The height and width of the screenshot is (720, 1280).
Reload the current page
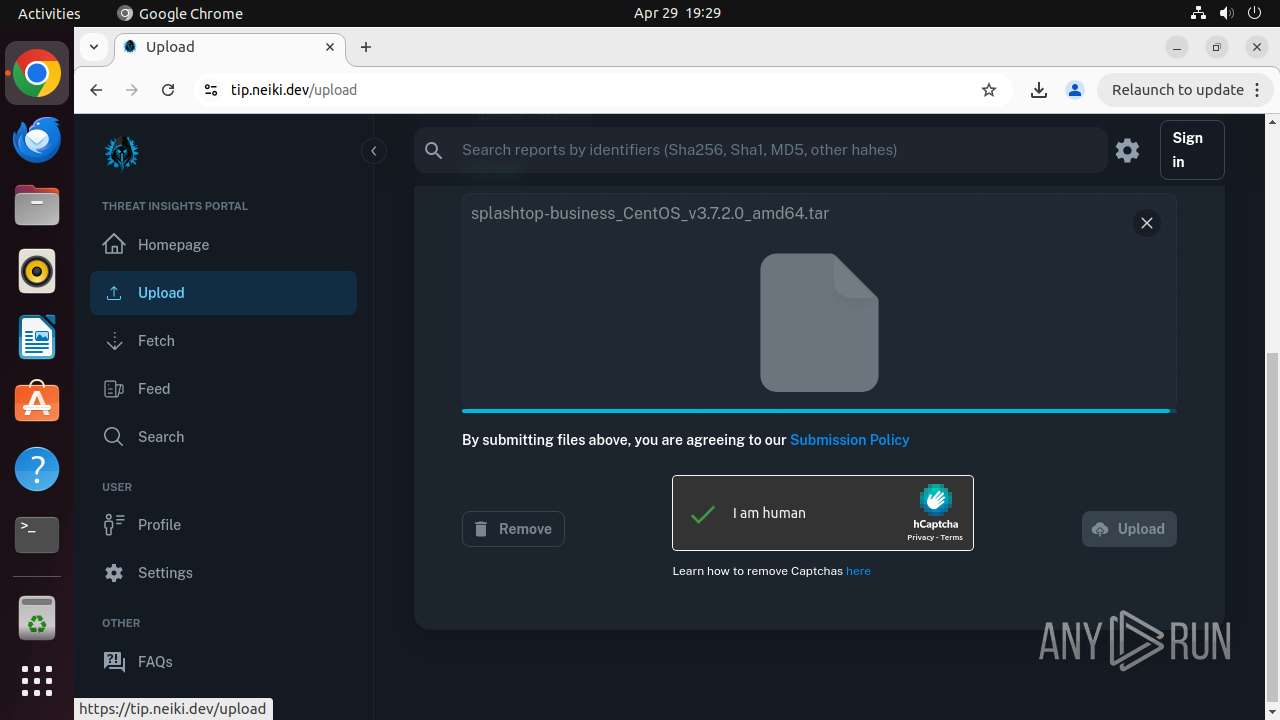[x=168, y=90]
